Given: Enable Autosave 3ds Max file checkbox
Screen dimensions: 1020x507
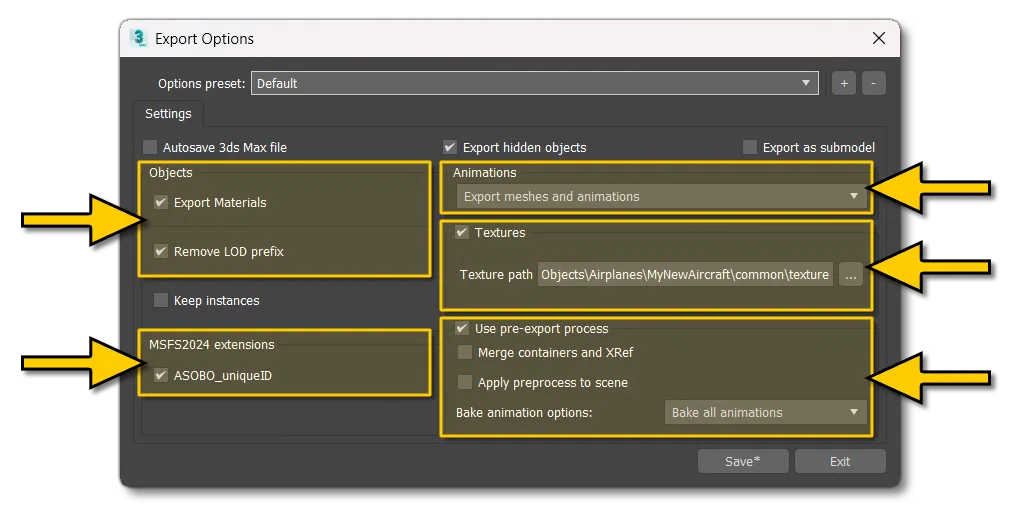Looking at the screenshot, I should 150,147.
